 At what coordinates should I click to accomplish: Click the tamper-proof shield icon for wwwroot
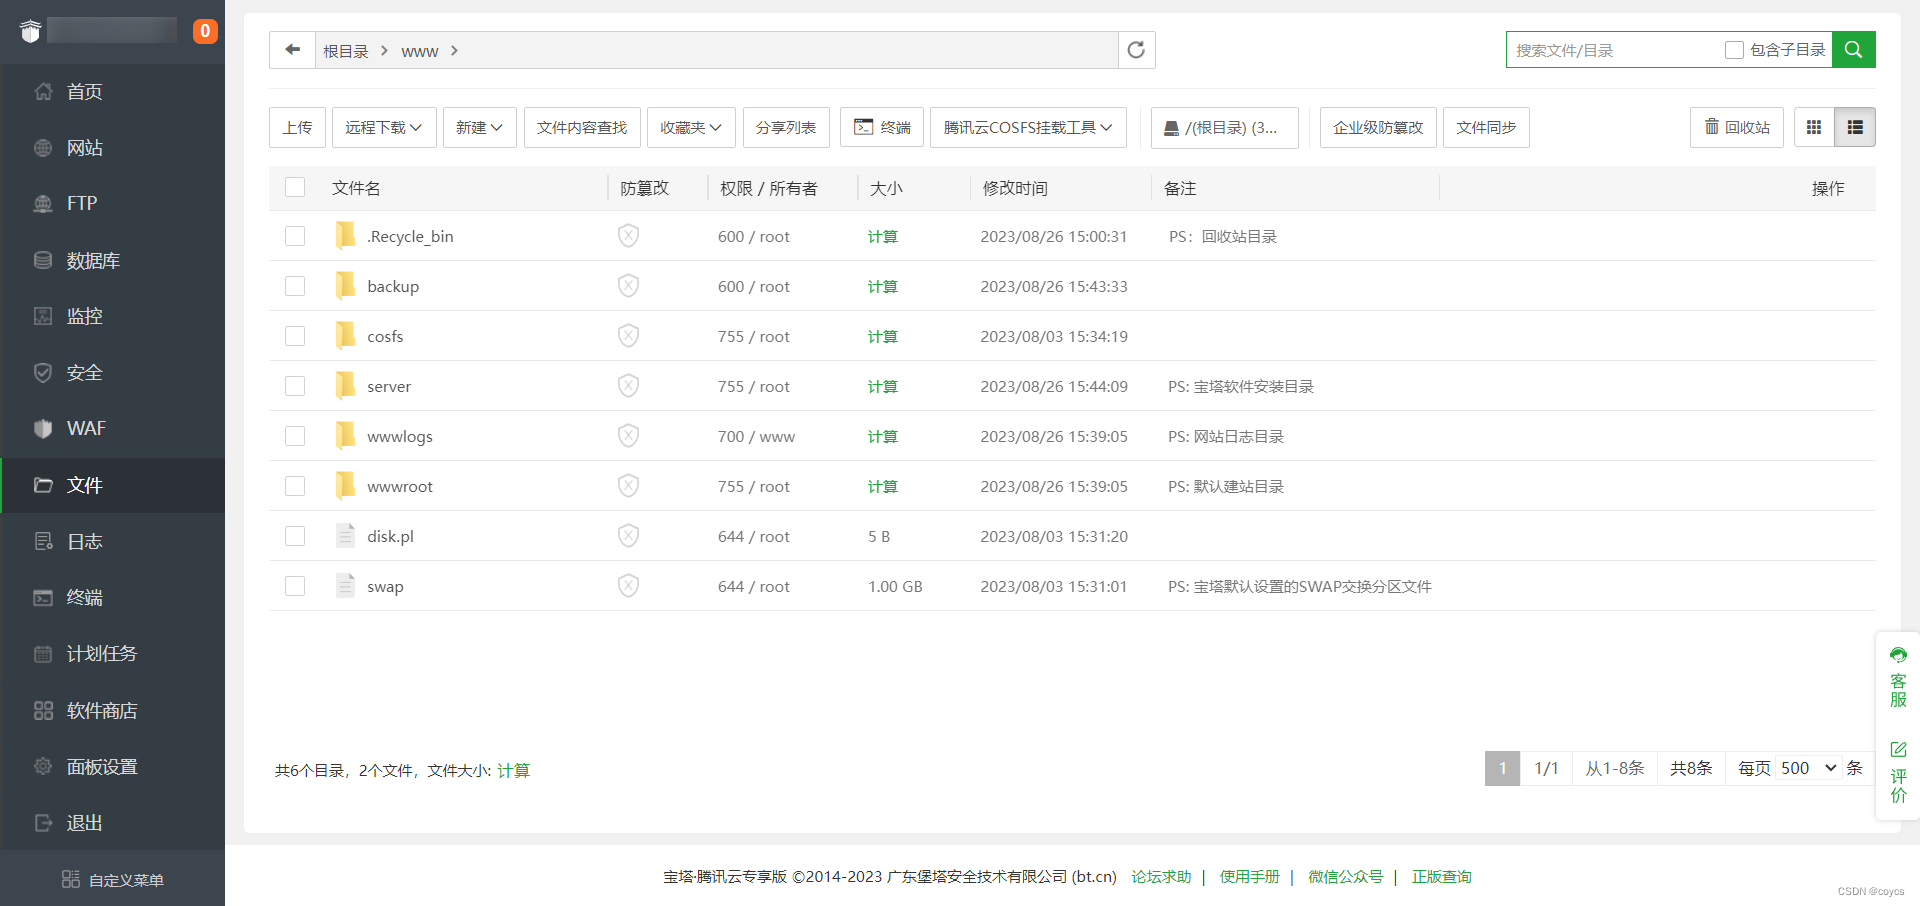[628, 486]
